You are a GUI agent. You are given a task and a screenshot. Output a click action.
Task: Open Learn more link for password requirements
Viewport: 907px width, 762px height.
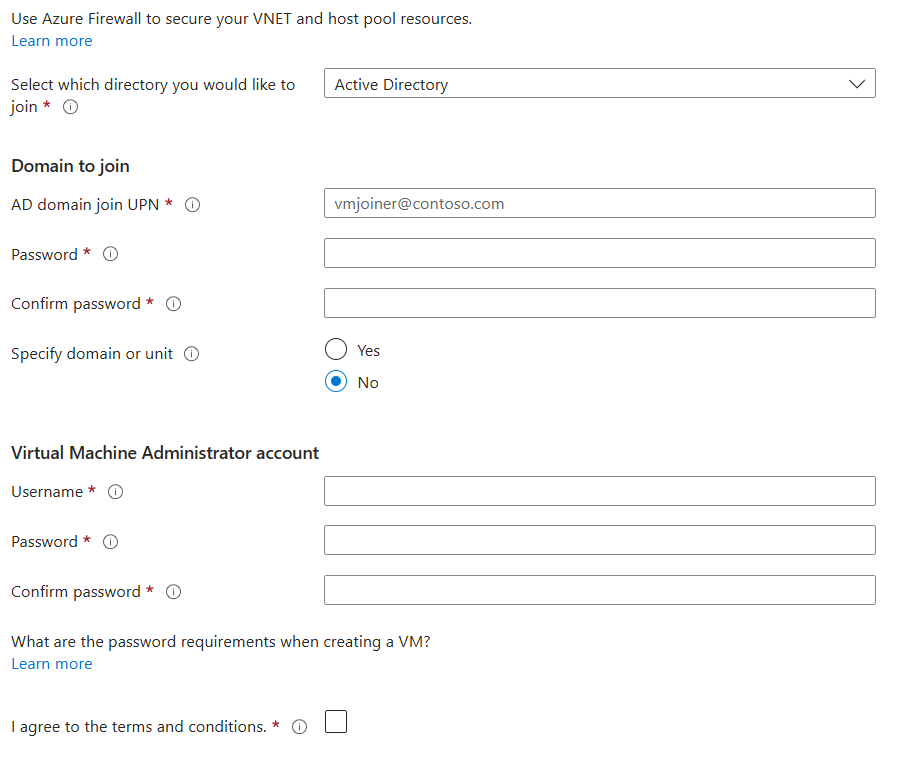(52, 664)
